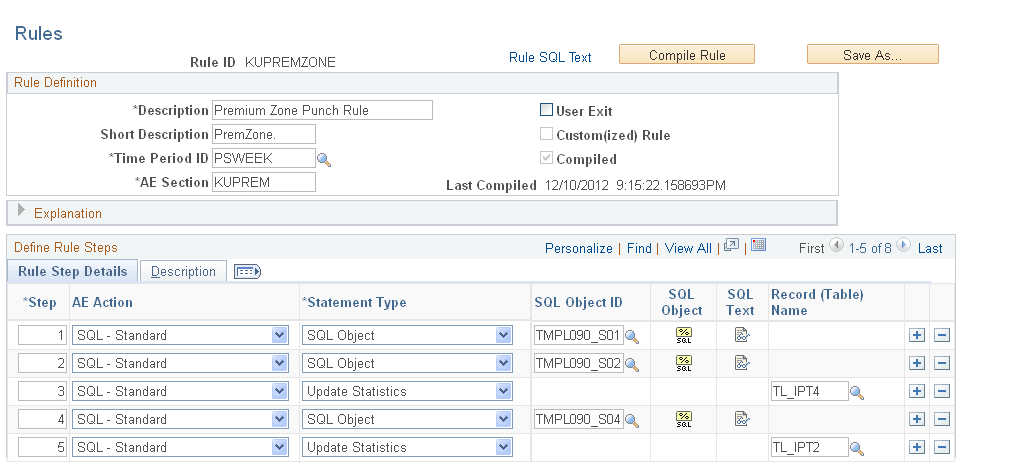Download grid to spreadsheet icon
The height and width of the screenshot is (471, 1011).
(758, 245)
